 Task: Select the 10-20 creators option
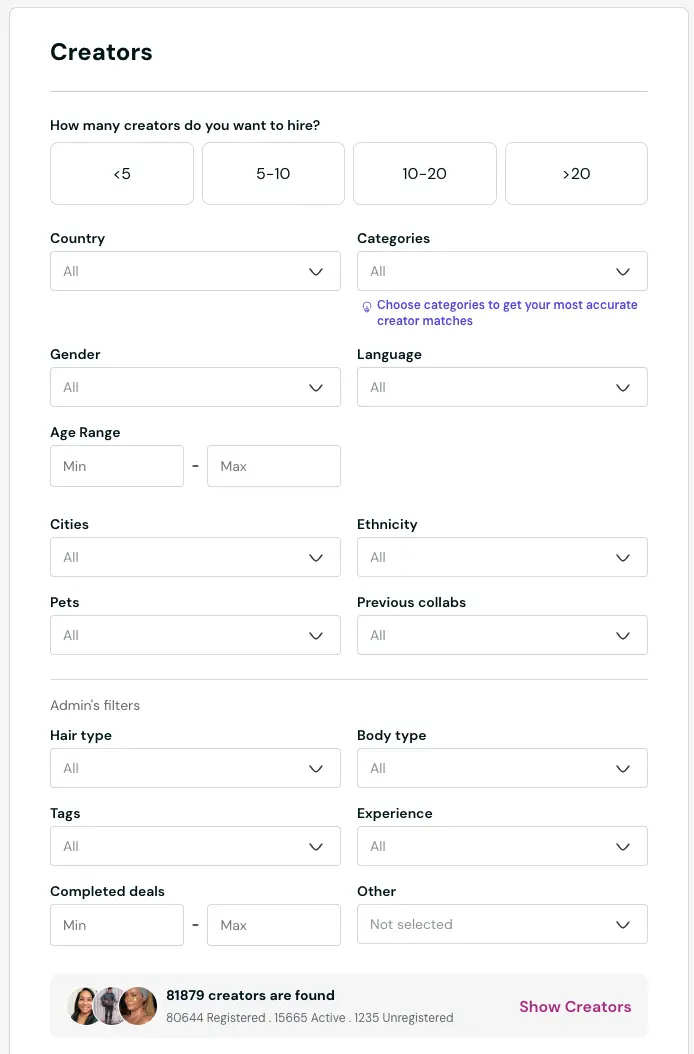(424, 173)
